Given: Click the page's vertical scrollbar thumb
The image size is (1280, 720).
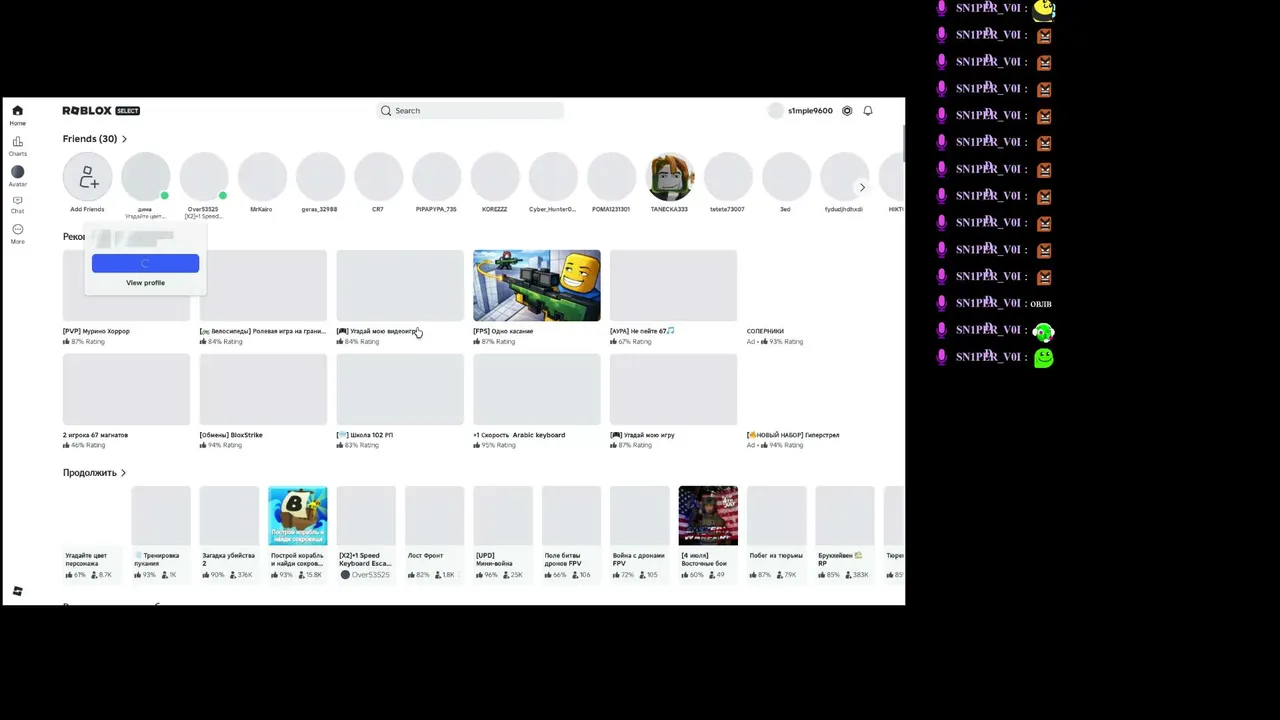Looking at the screenshot, I should coord(903,143).
